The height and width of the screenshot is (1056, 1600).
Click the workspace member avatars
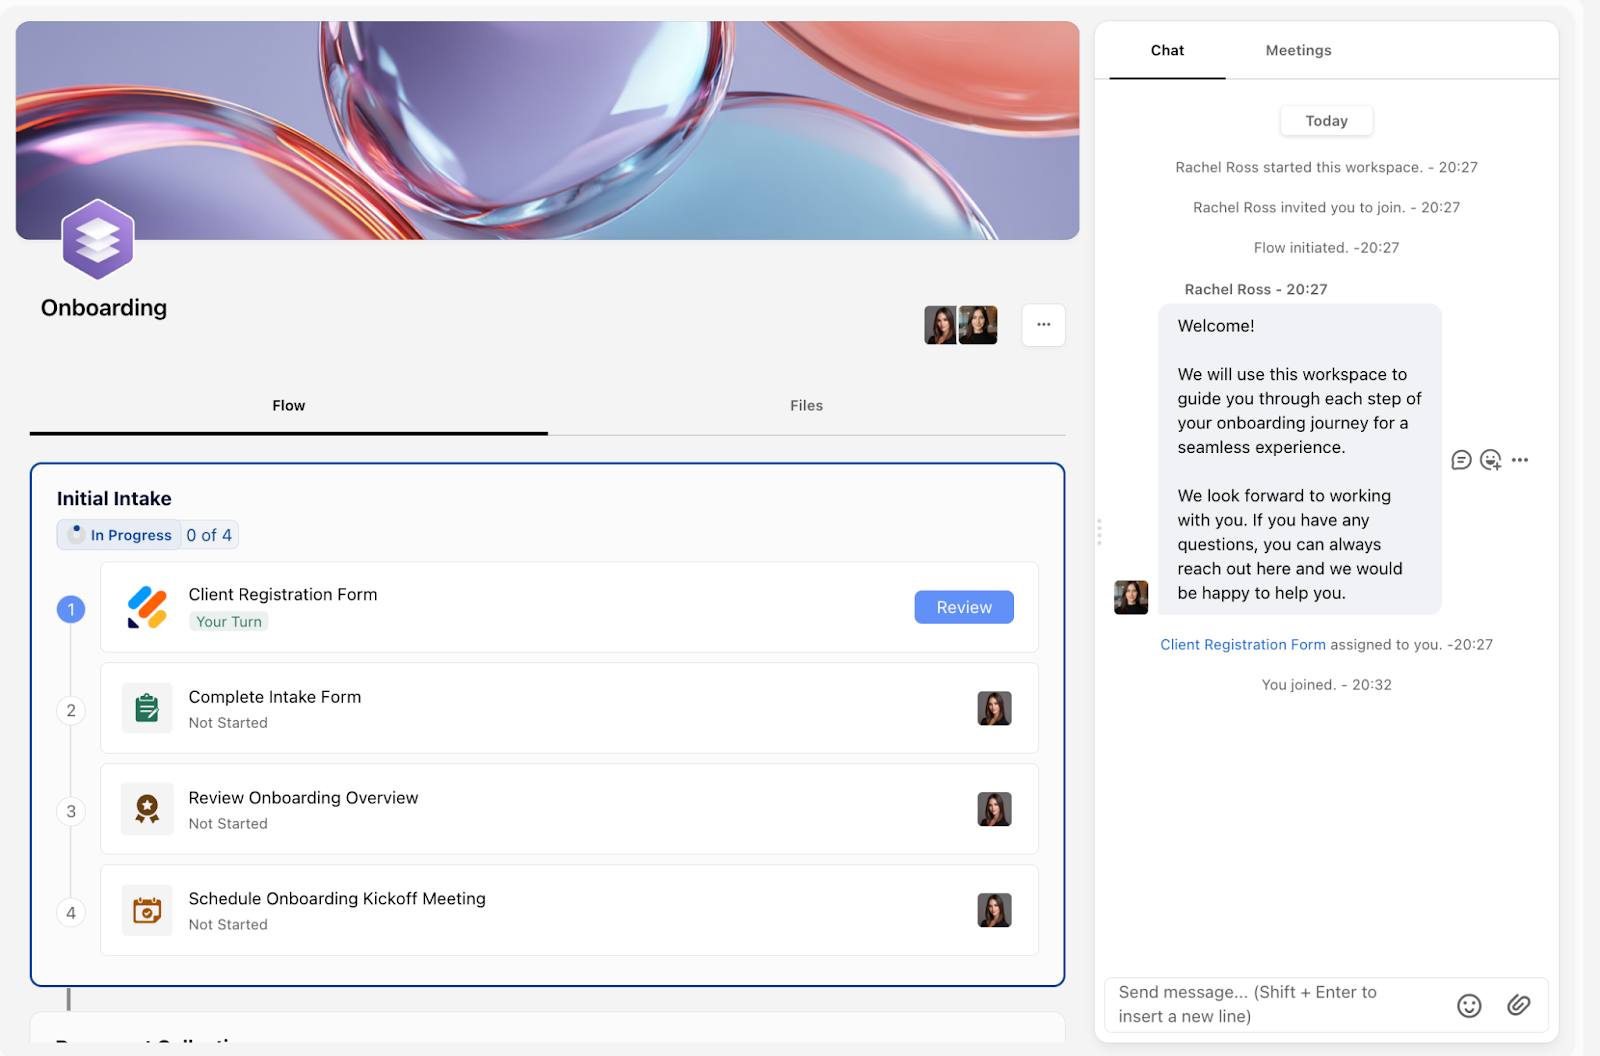pos(960,325)
